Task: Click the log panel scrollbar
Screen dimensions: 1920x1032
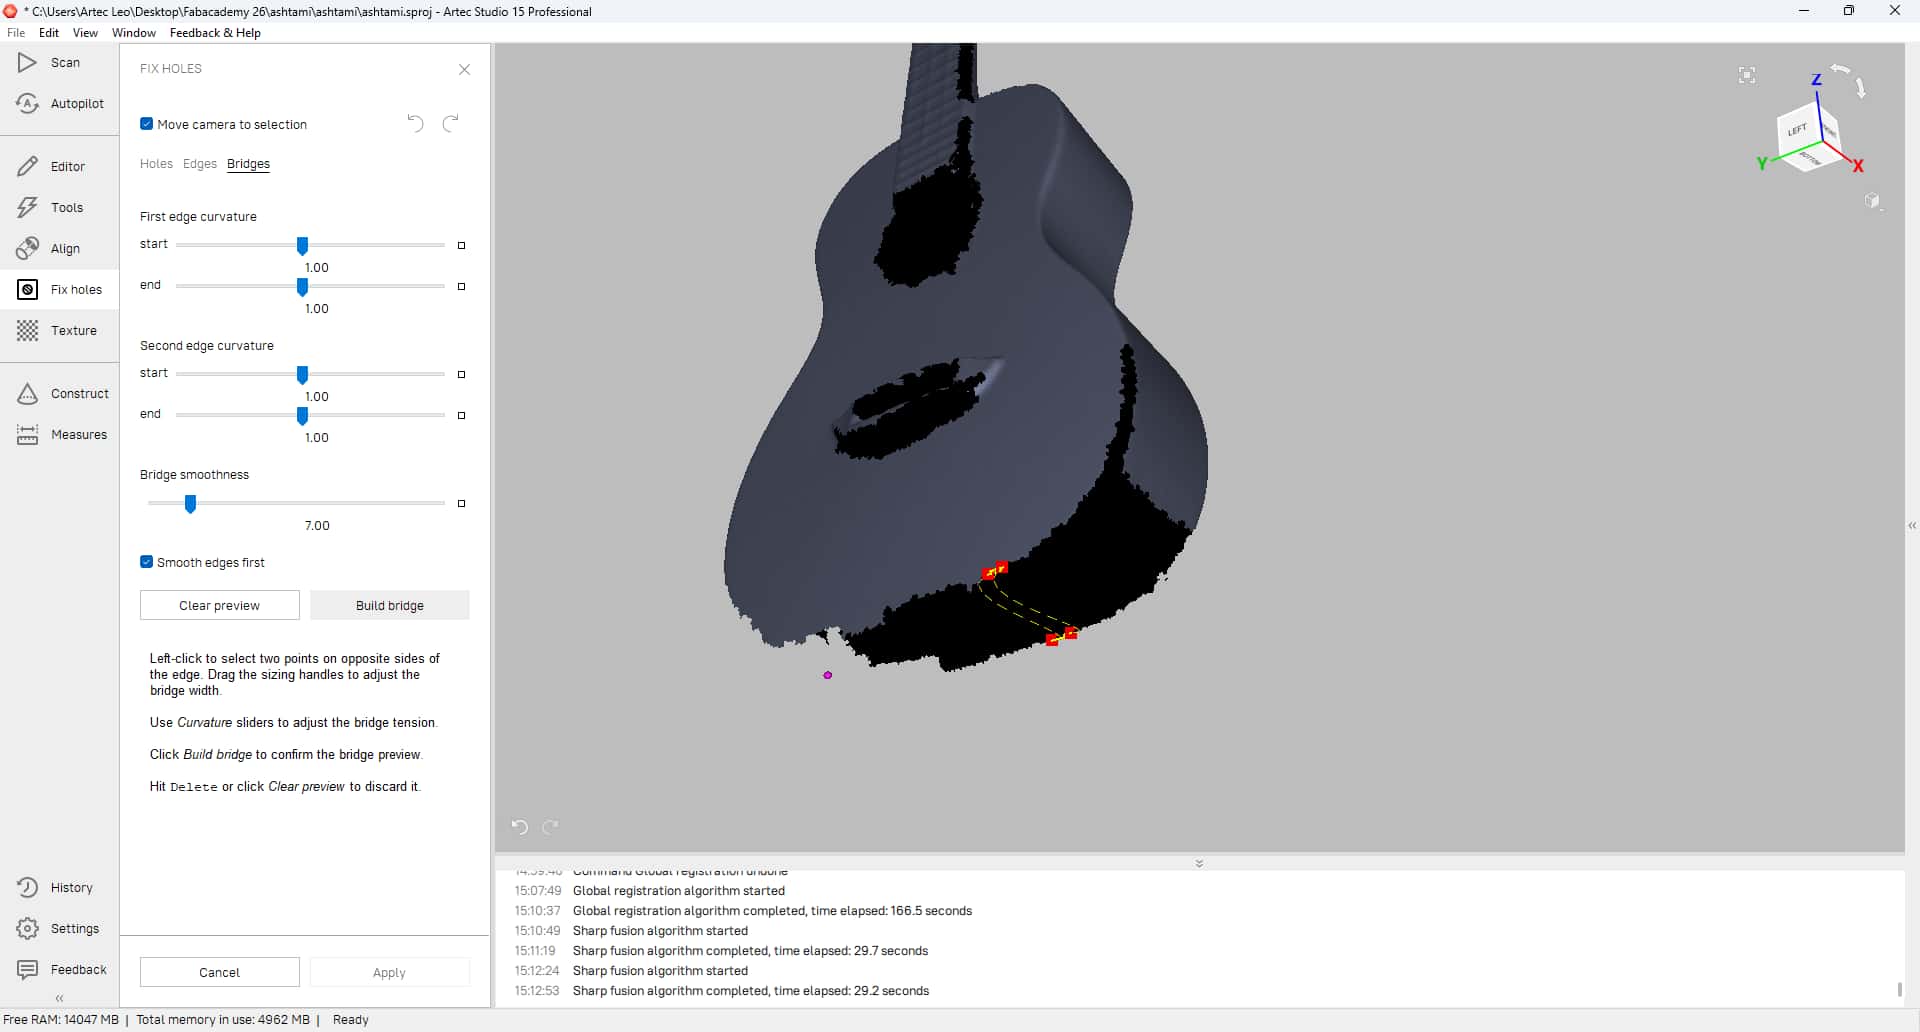Action: click(1899, 989)
